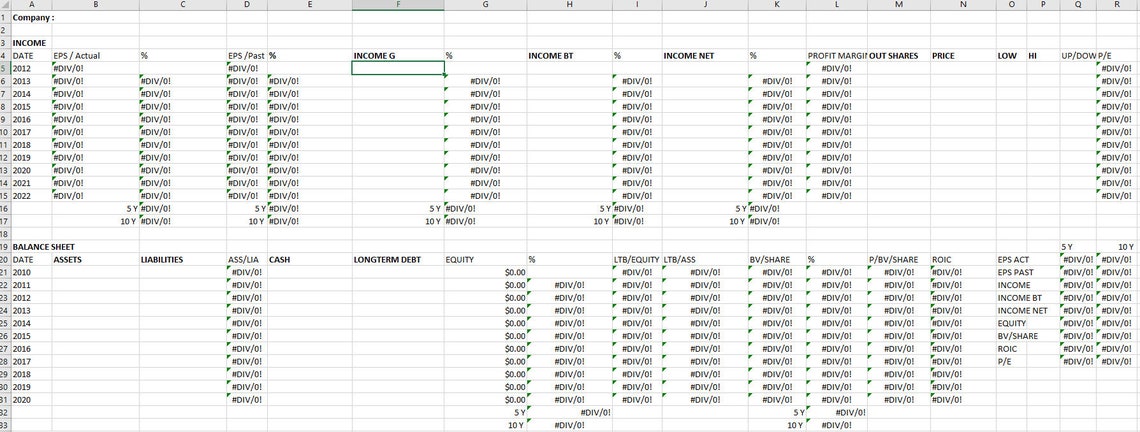
Task: Select column N header
Action: (963, 5)
